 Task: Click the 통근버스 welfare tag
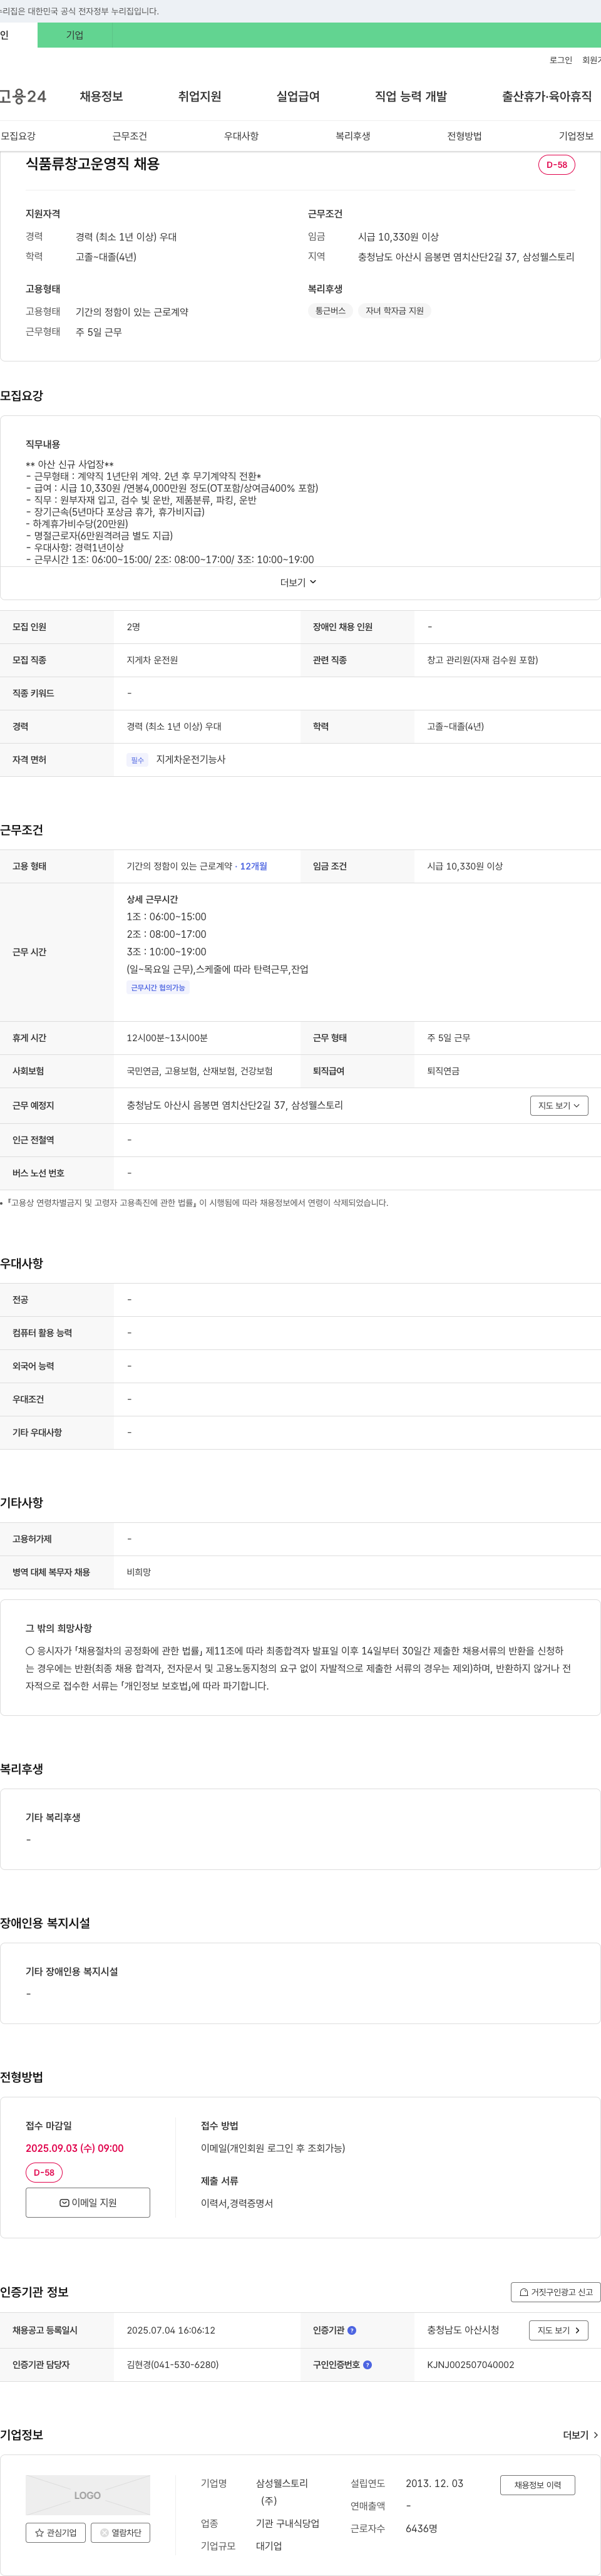pos(330,311)
